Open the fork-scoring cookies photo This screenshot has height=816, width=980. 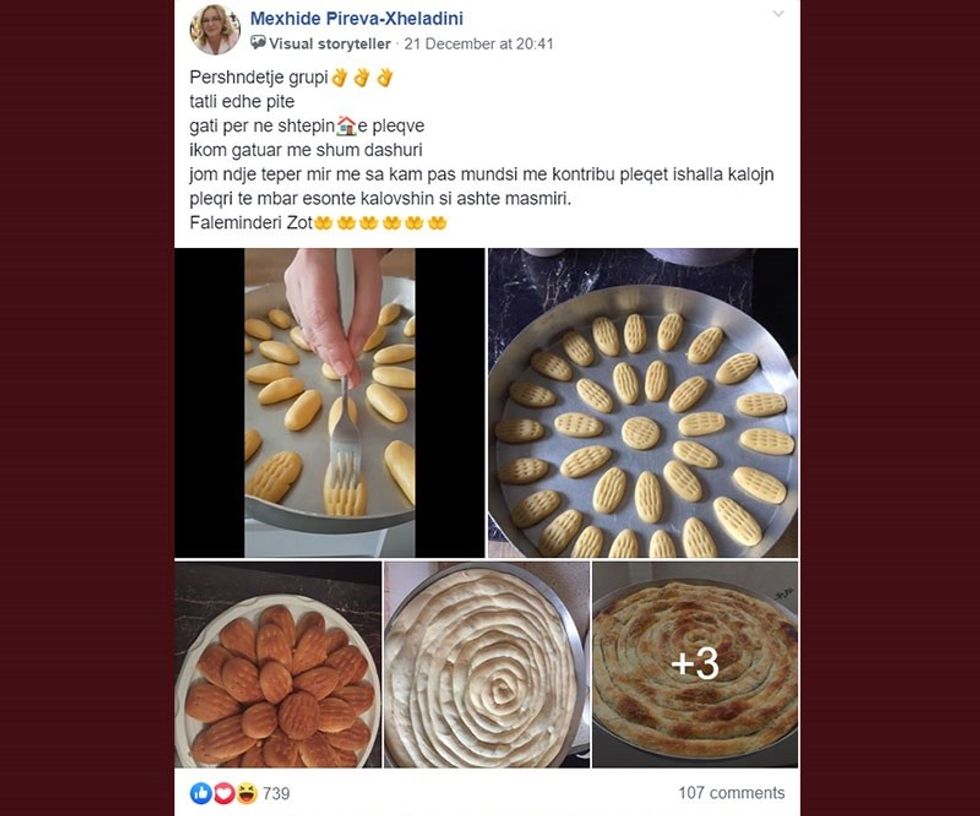(x=328, y=405)
